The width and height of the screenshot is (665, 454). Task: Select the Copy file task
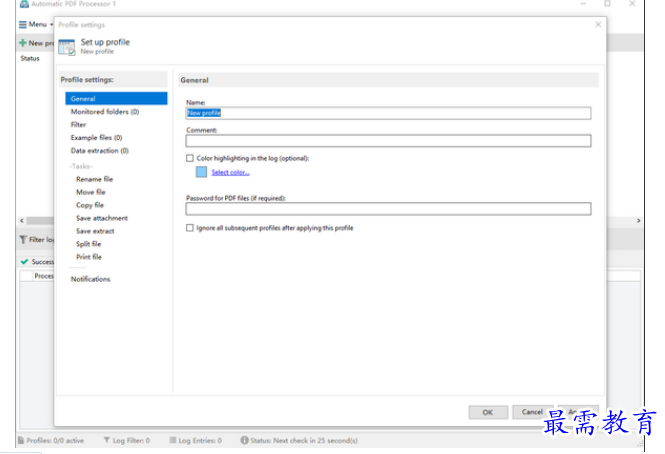(90, 205)
